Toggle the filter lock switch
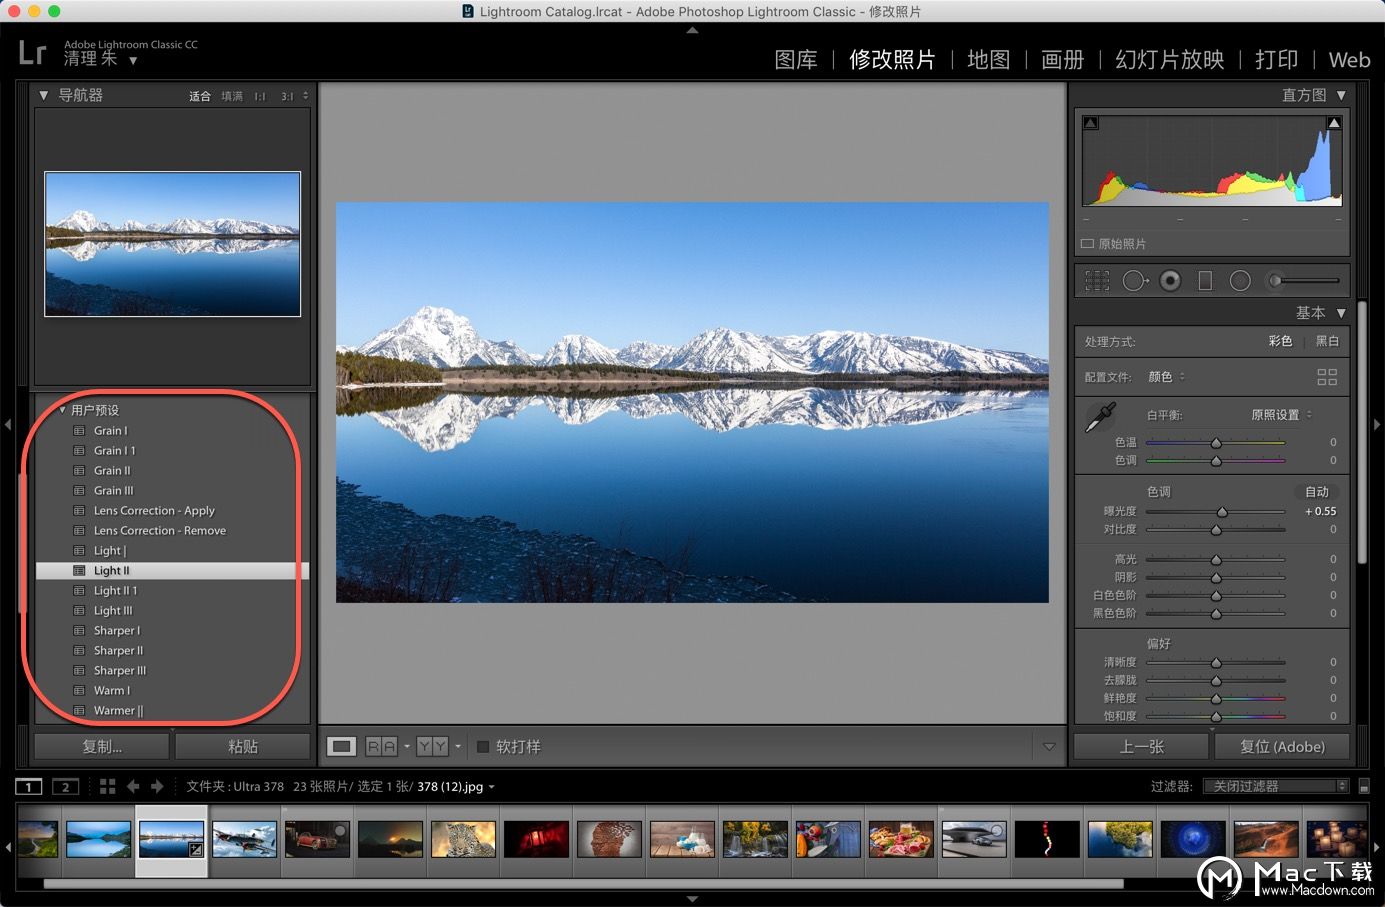Screen dimensions: 1385x907 (1364, 787)
